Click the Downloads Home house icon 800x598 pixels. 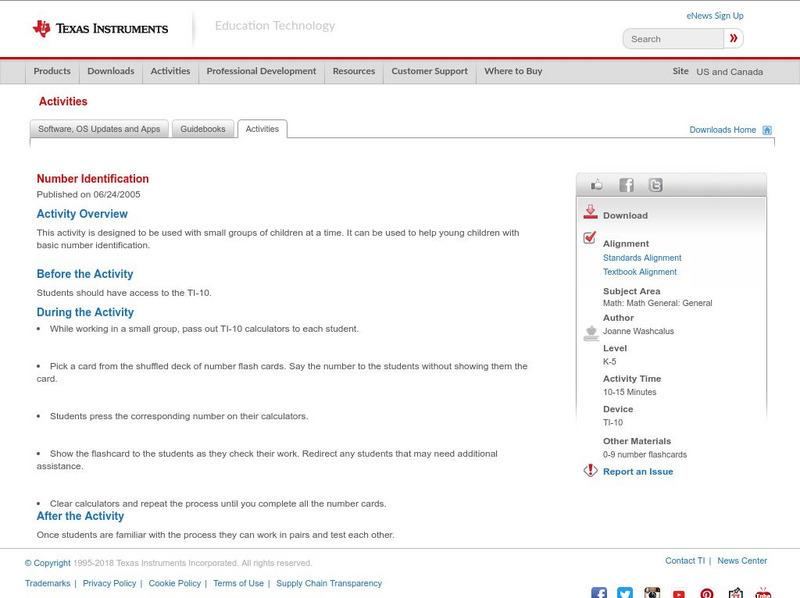tap(767, 130)
